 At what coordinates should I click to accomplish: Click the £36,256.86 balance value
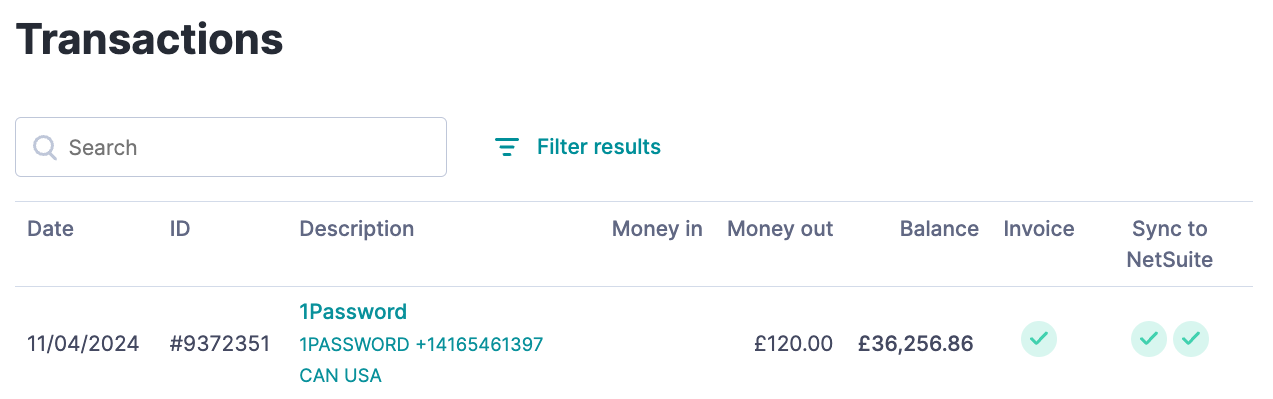coord(916,344)
